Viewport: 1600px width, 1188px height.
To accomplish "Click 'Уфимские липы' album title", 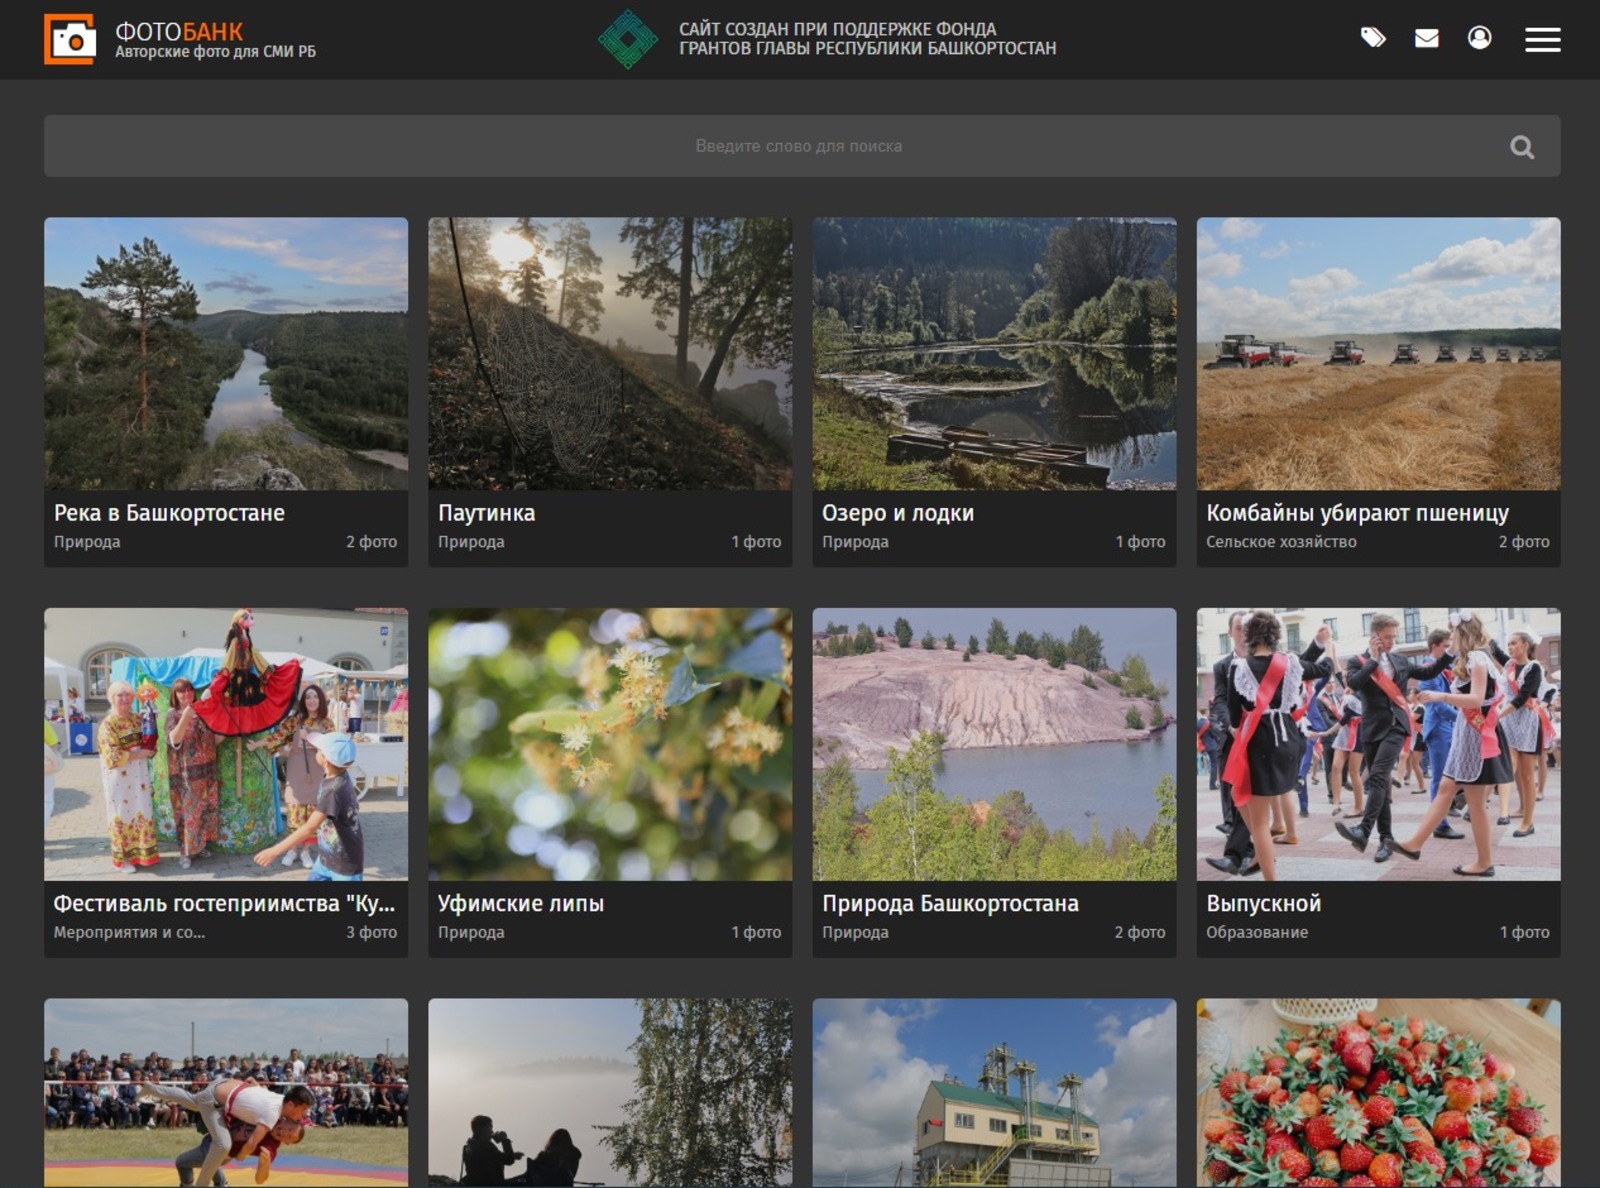I will [520, 903].
